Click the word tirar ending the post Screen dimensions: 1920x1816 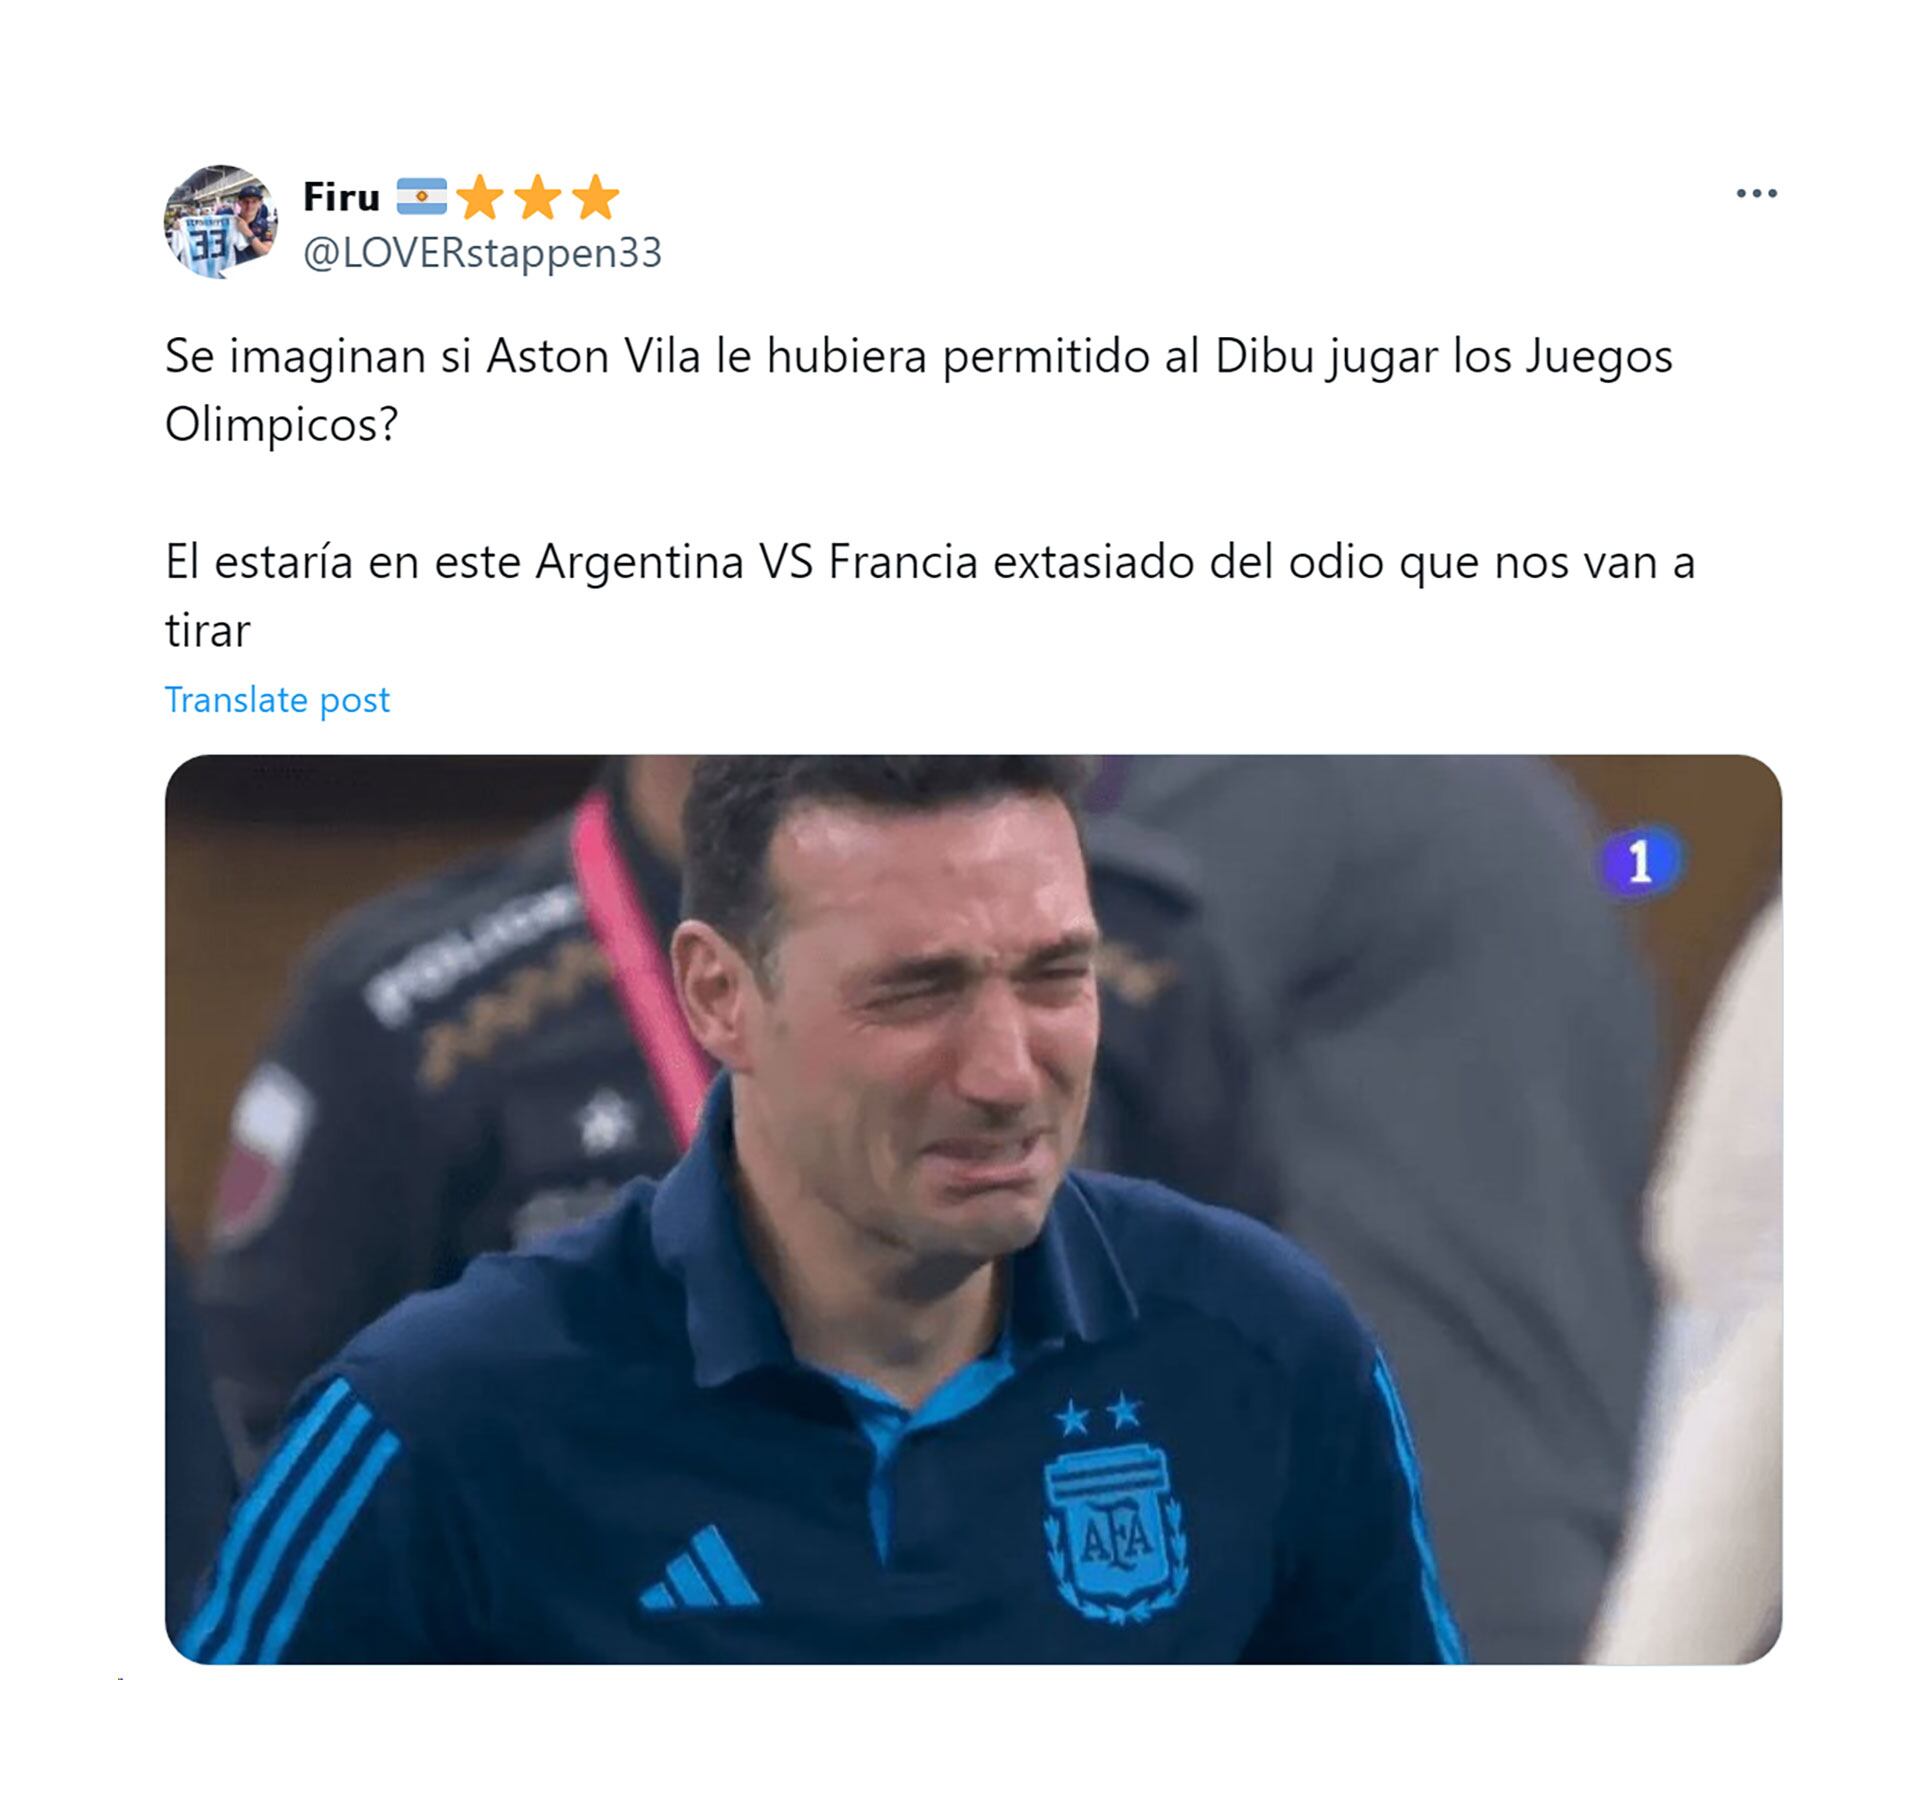tap(207, 631)
